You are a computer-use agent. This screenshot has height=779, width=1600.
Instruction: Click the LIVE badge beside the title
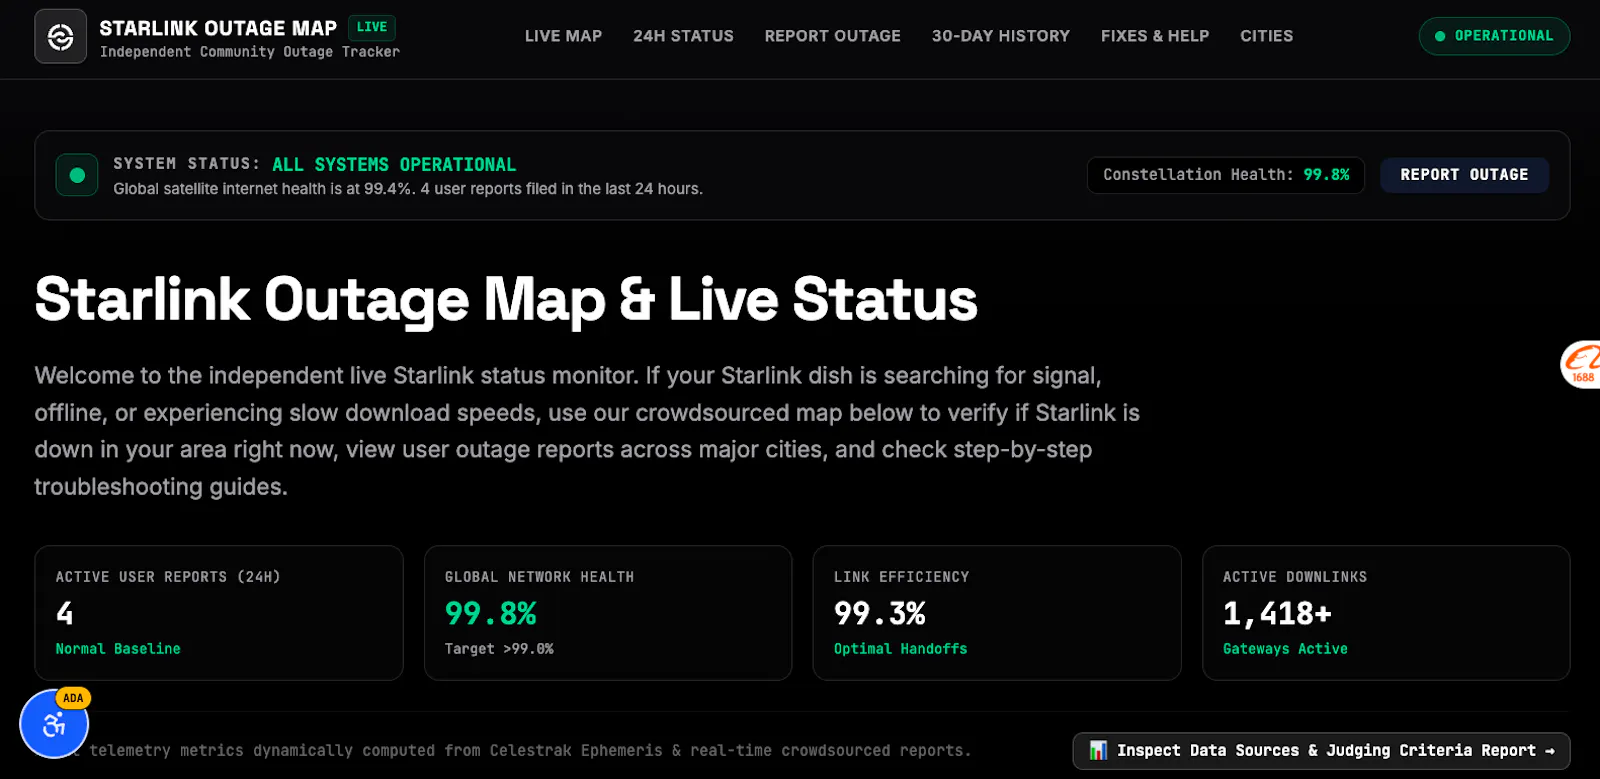point(372,28)
